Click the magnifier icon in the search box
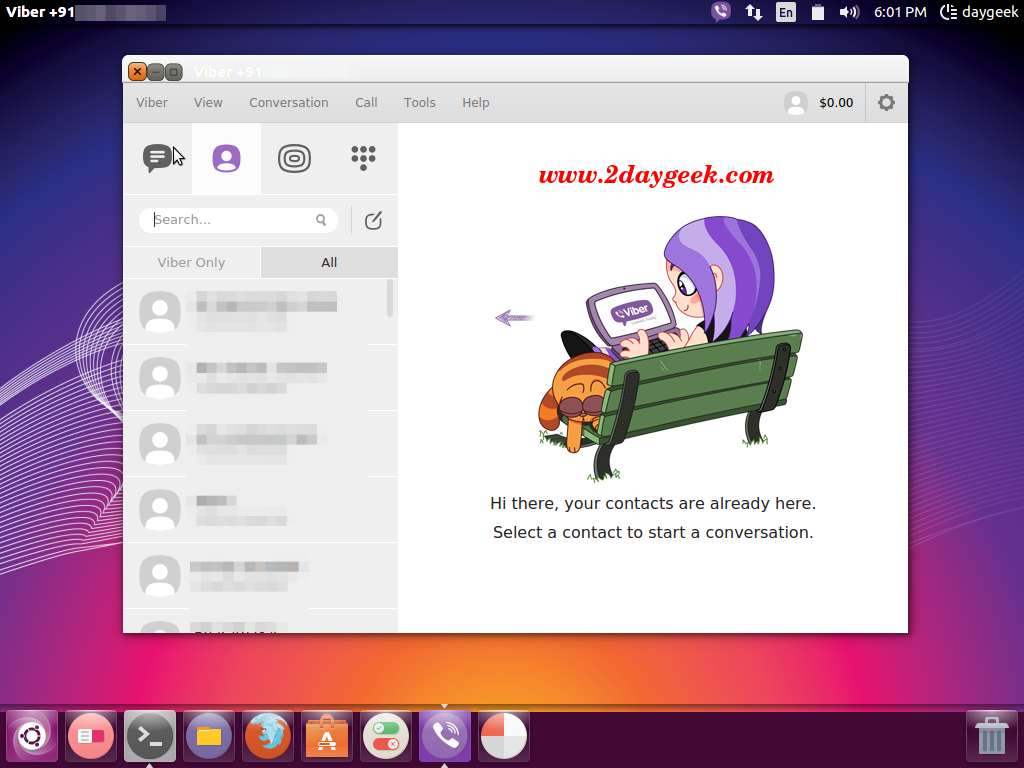The image size is (1024, 768). (x=321, y=220)
